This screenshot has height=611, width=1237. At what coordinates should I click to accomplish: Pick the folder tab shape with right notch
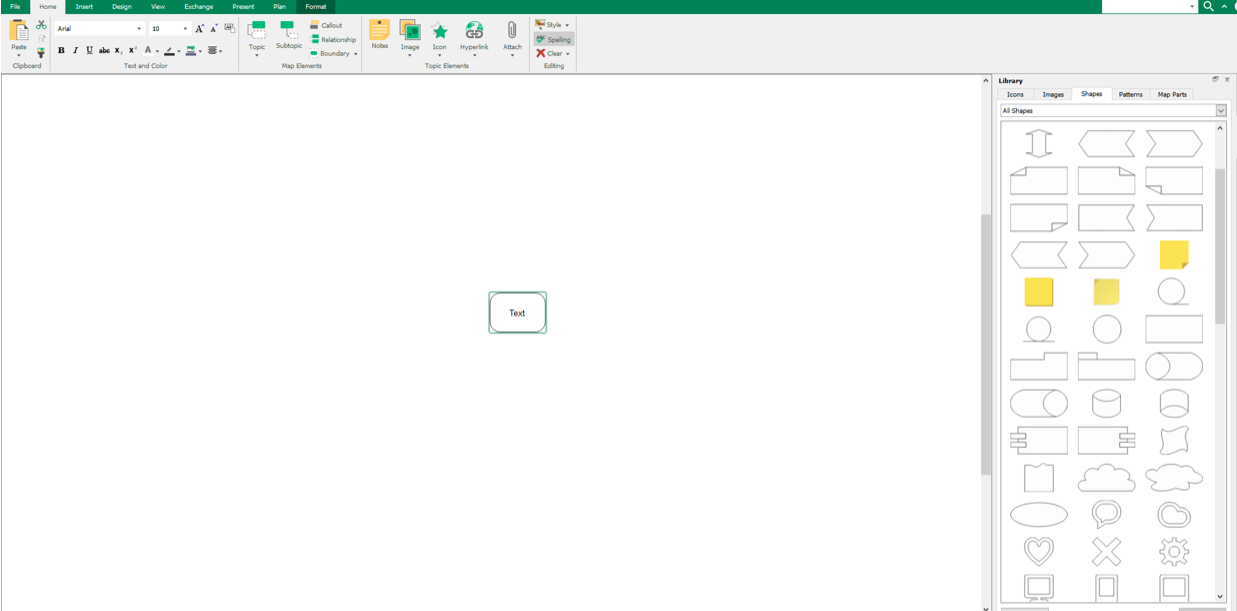click(x=1039, y=366)
